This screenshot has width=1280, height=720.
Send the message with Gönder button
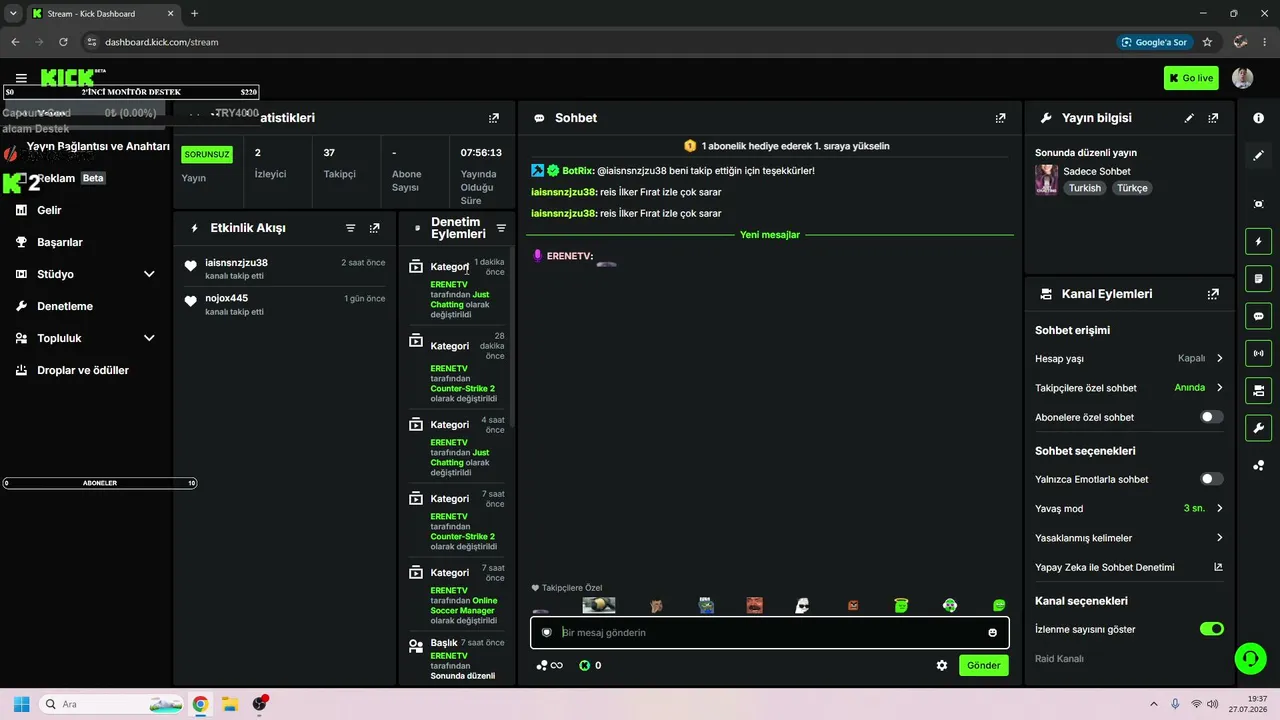[983, 665]
